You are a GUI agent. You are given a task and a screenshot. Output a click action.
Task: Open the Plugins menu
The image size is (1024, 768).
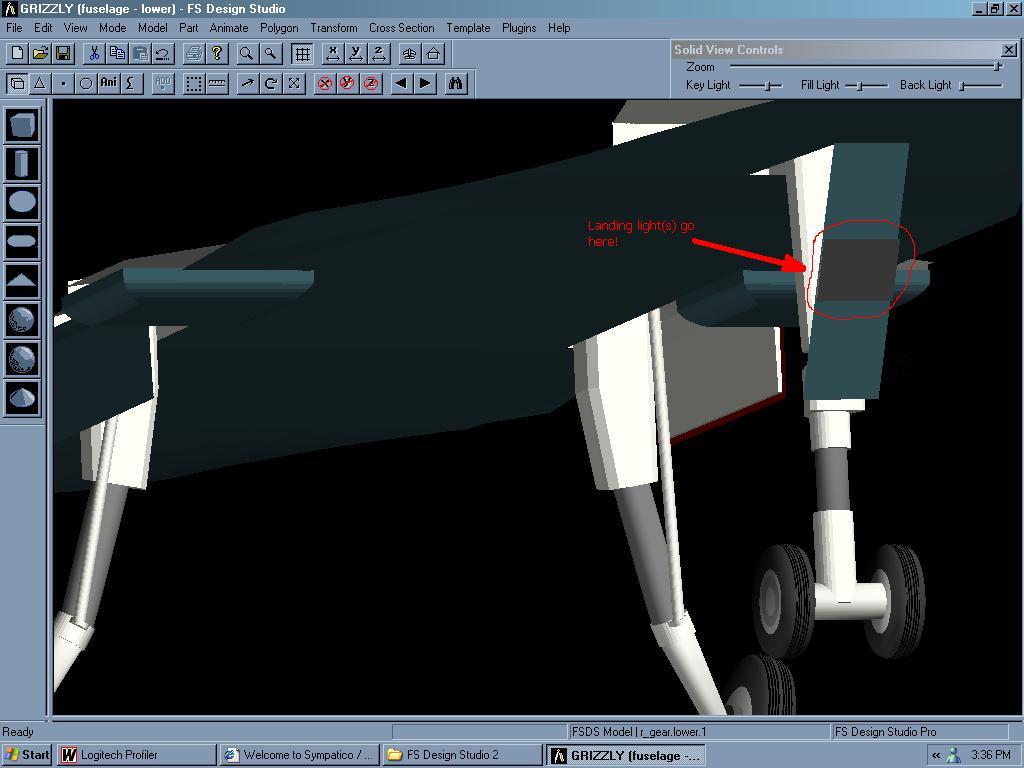coord(518,28)
